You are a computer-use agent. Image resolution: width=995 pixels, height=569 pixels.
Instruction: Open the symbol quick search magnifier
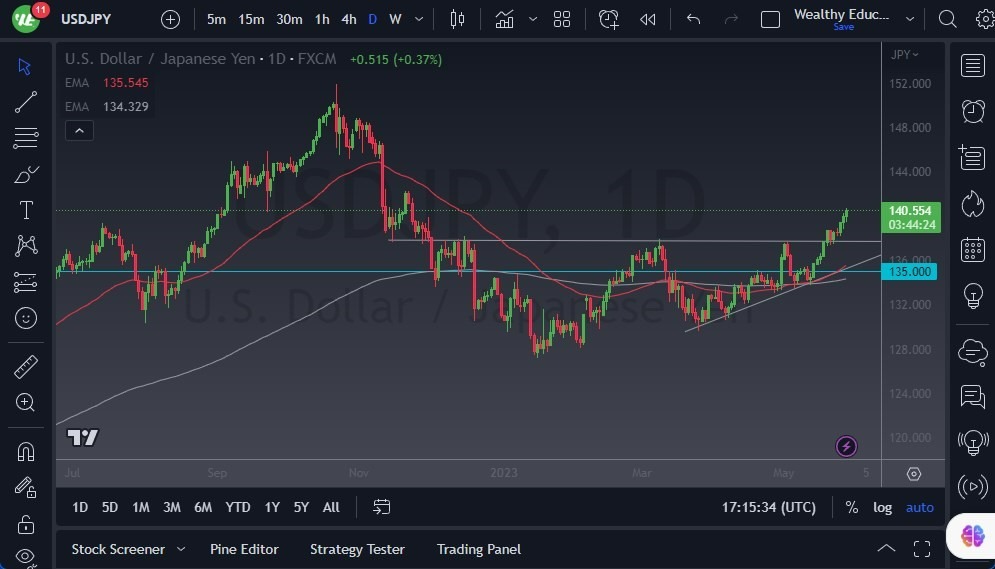(947, 19)
